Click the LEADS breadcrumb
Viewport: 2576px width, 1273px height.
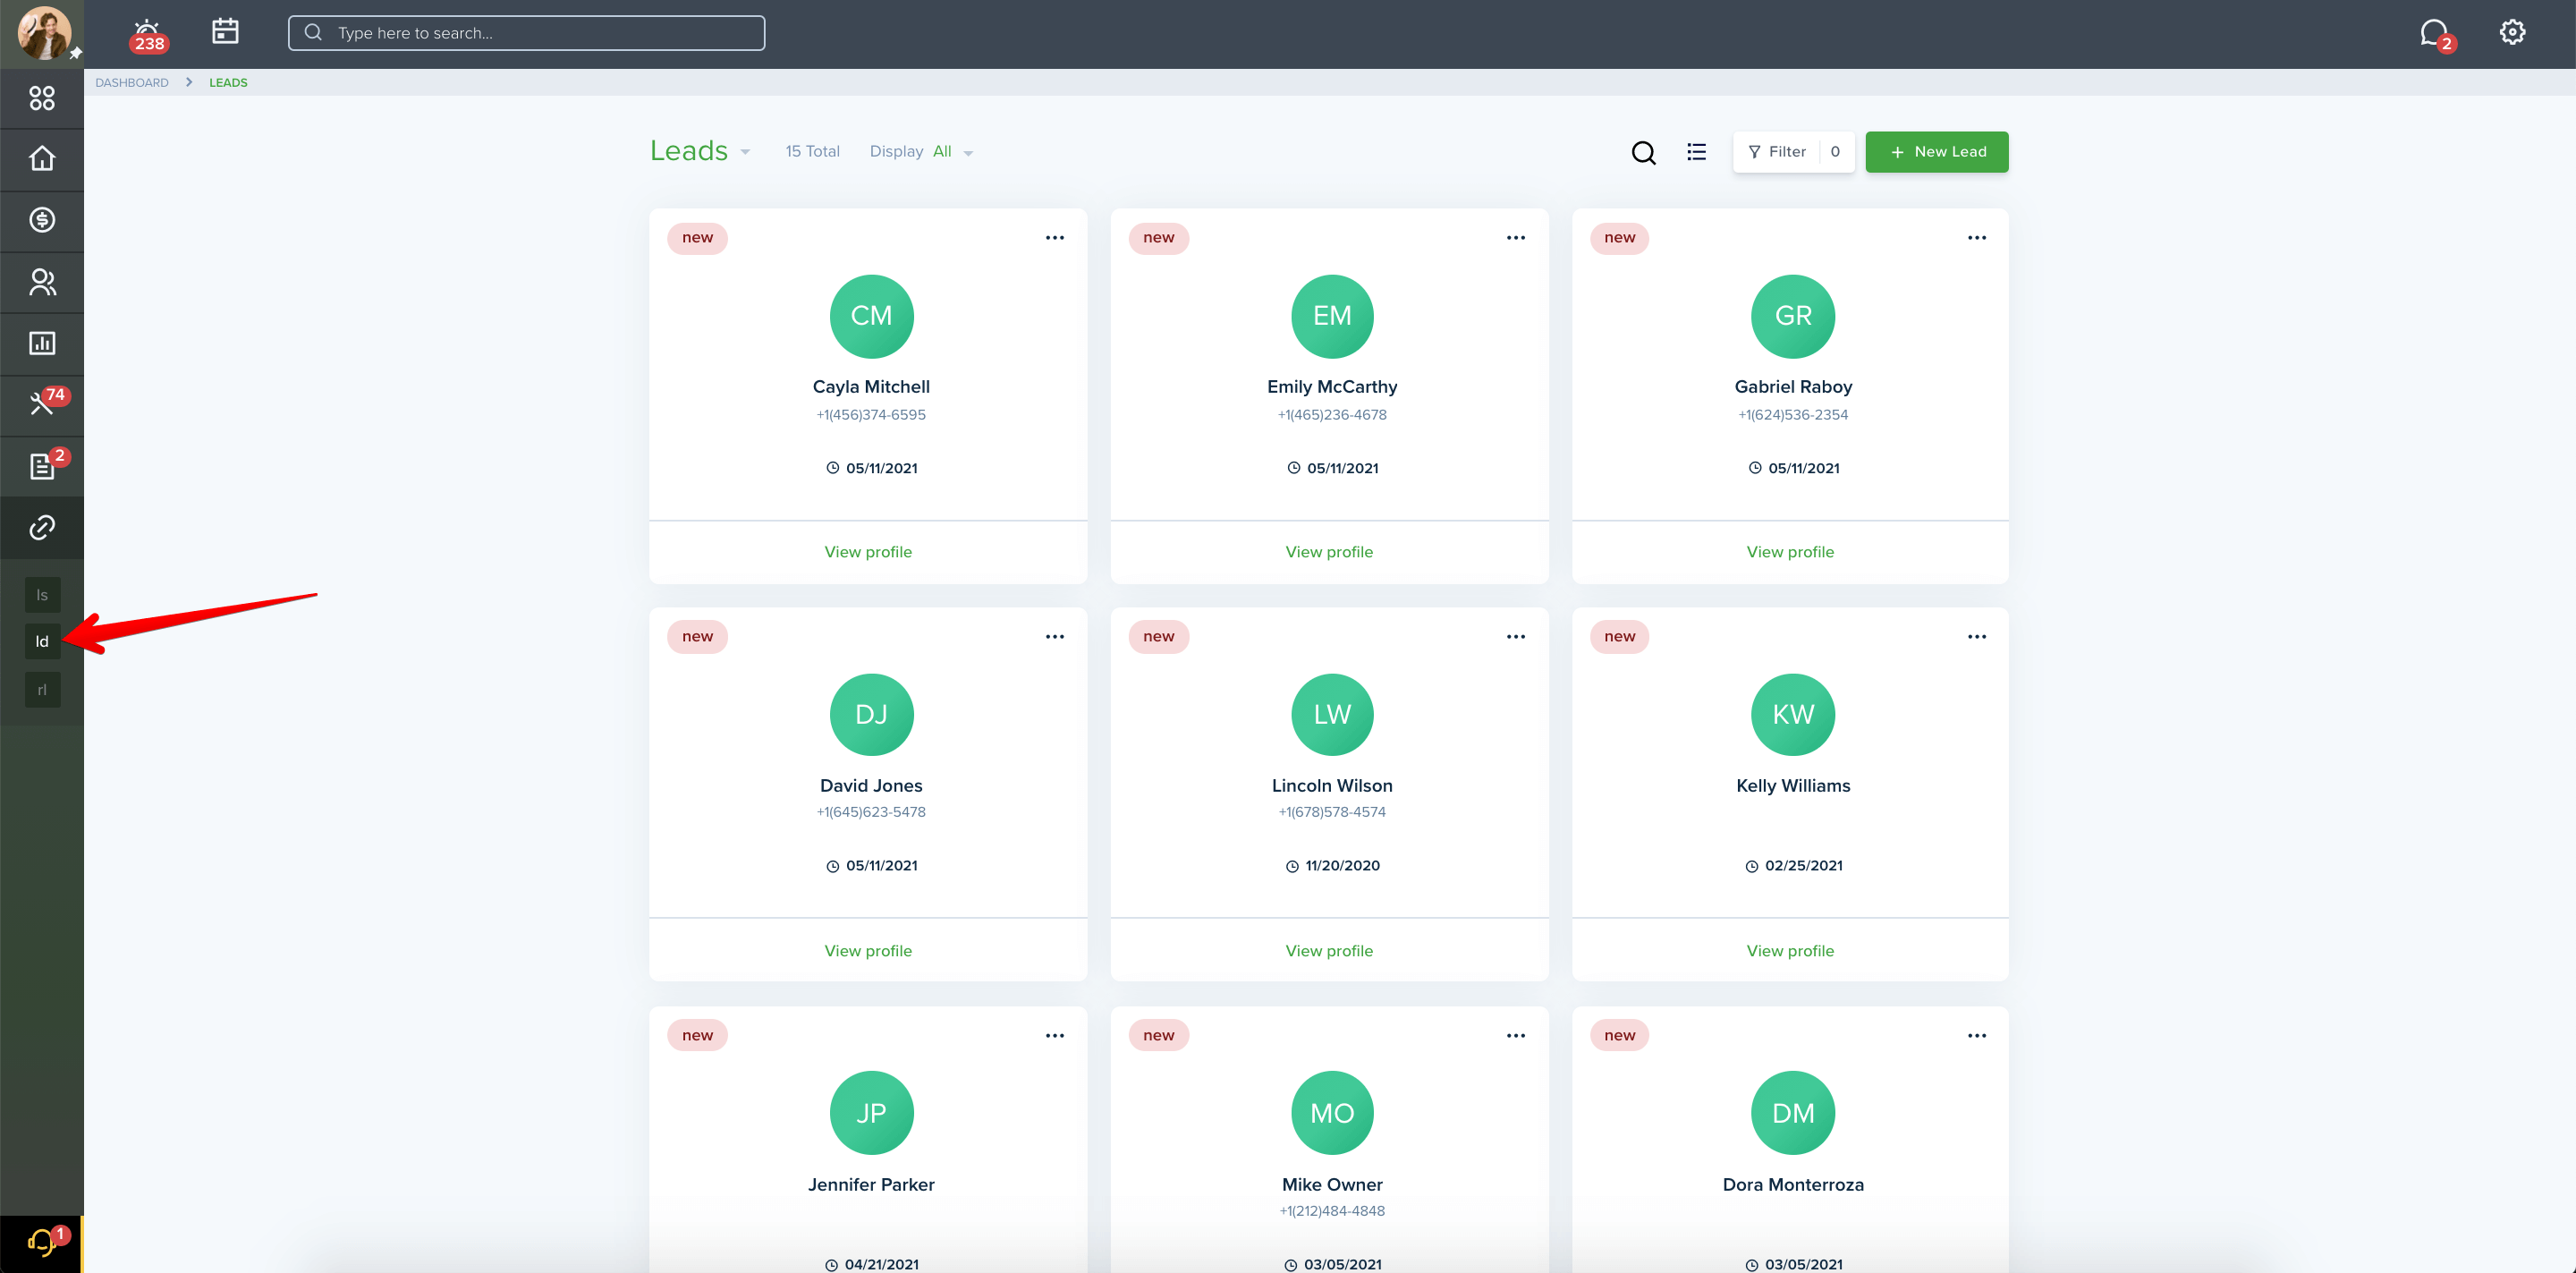(x=228, y=83)
